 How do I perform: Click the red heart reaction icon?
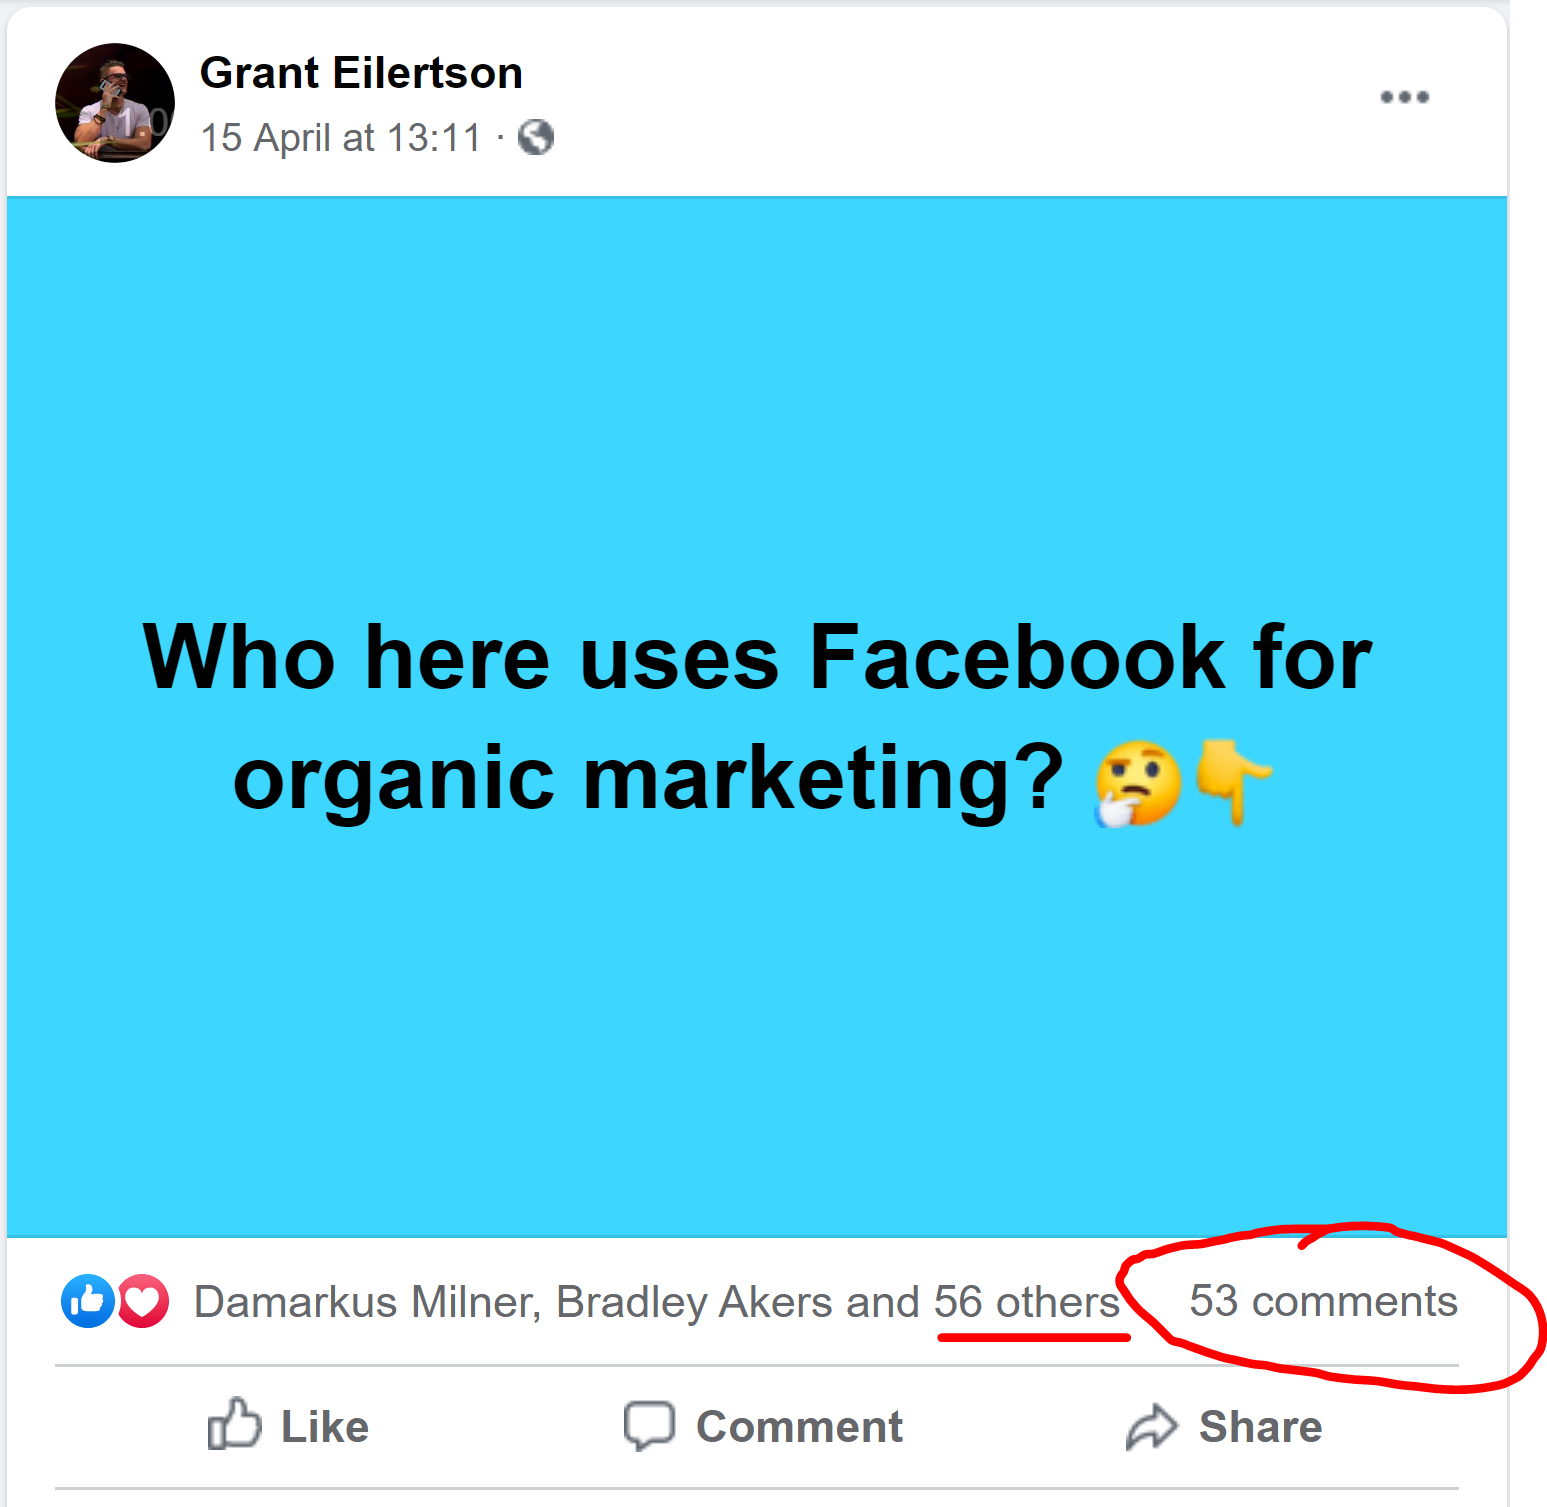tap(144, 1301)
